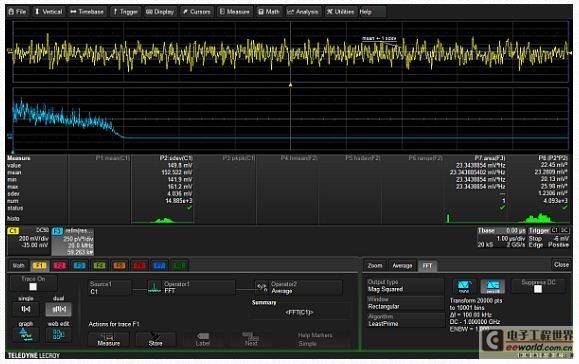Switch to the pink F2 trace tab
Screen dimensions: 579x364
coord(59,265)
